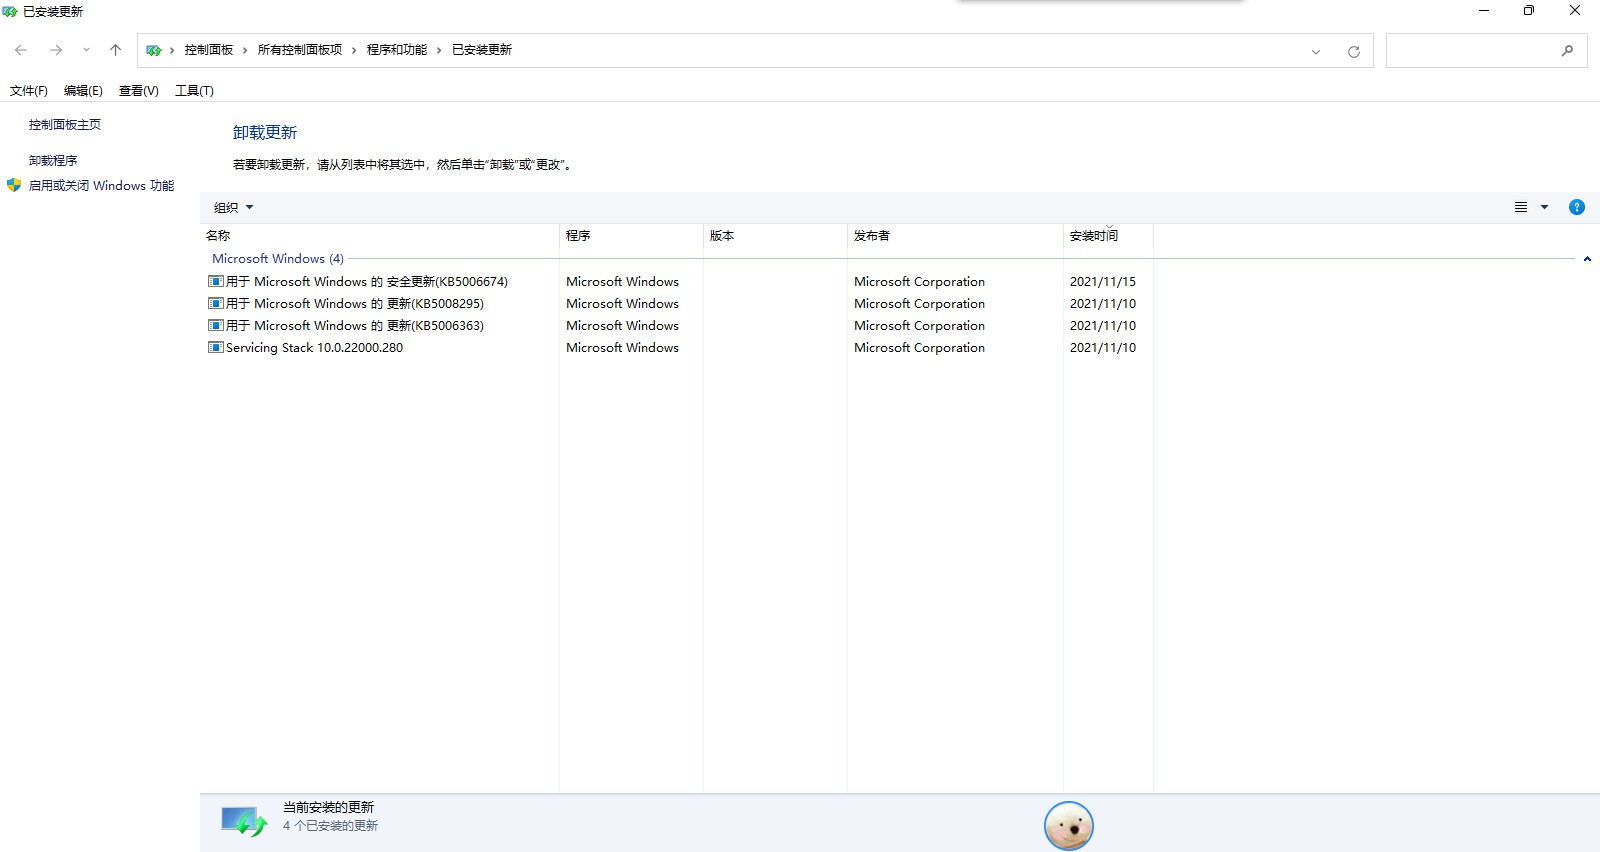Change view using the view layout icon
1600x852 pixels.
1521,207
